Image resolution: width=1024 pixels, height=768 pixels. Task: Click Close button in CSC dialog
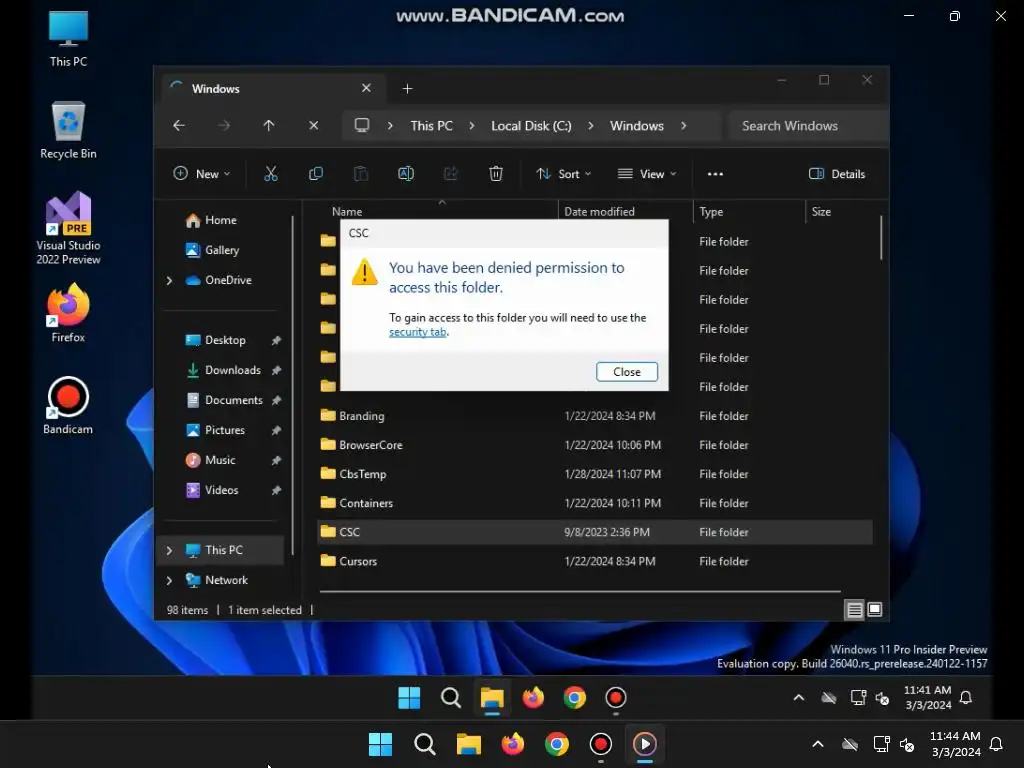click(626, 372)
